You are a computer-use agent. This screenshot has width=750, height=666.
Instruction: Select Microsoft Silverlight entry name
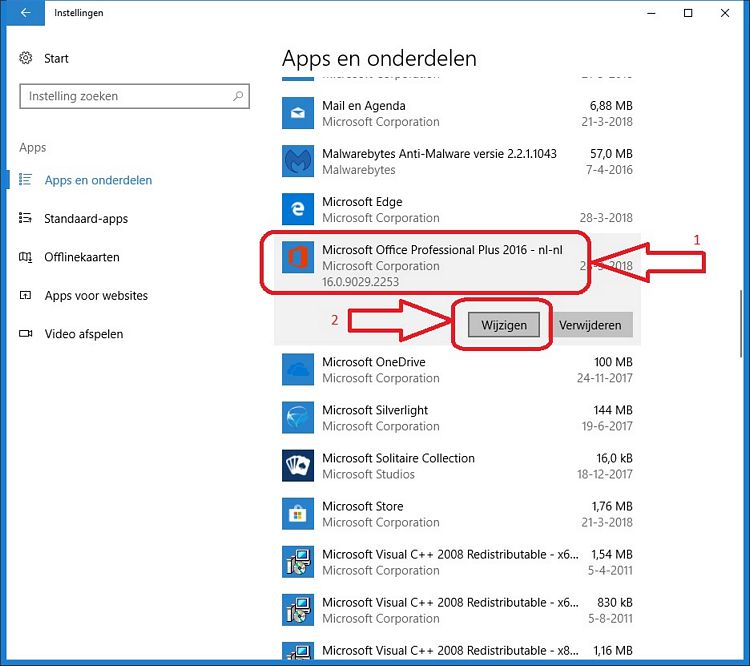pyautogui.click(x=375, y=410)
